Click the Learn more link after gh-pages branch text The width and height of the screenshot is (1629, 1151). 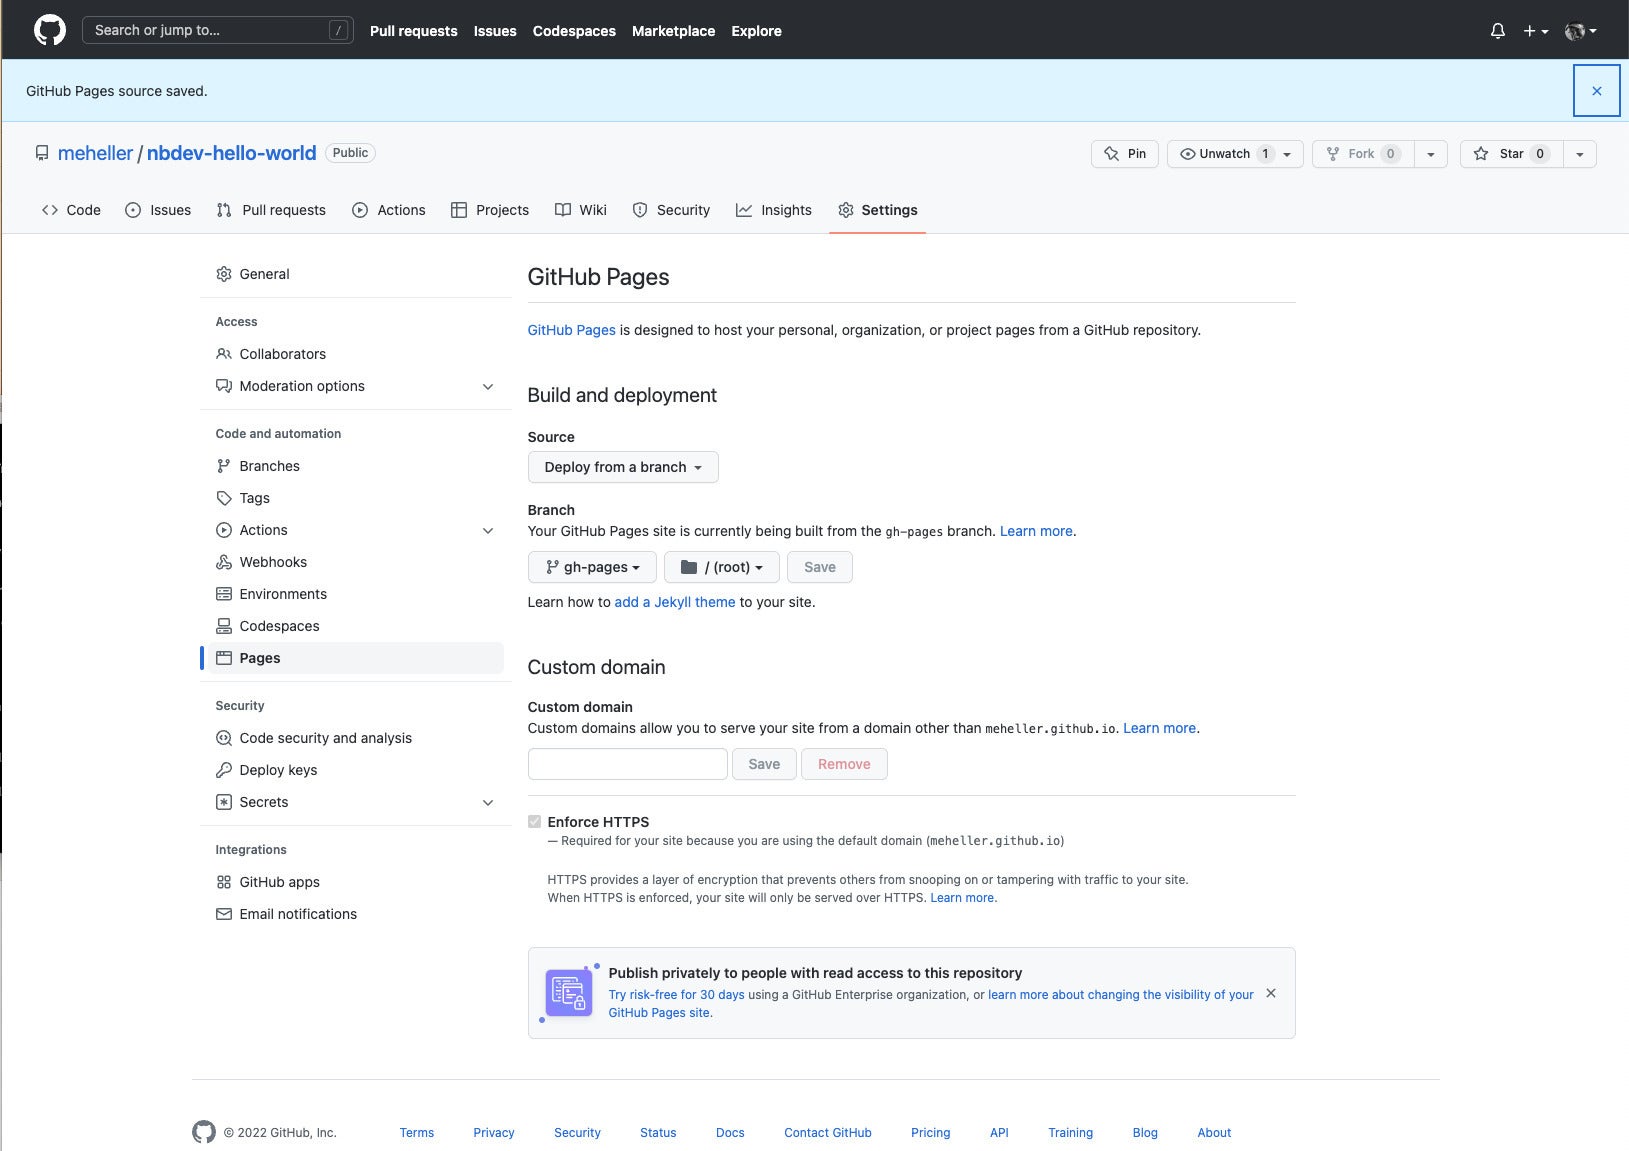pos(1036,531)
